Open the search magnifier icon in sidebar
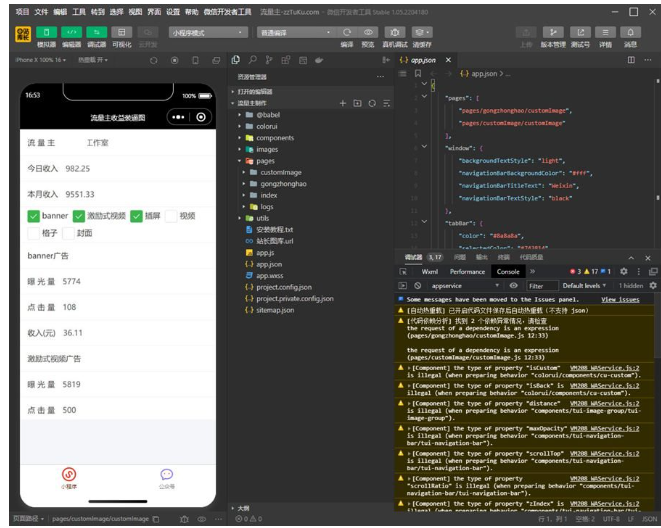This screenshot has width=661, height=528. (253, 60)
